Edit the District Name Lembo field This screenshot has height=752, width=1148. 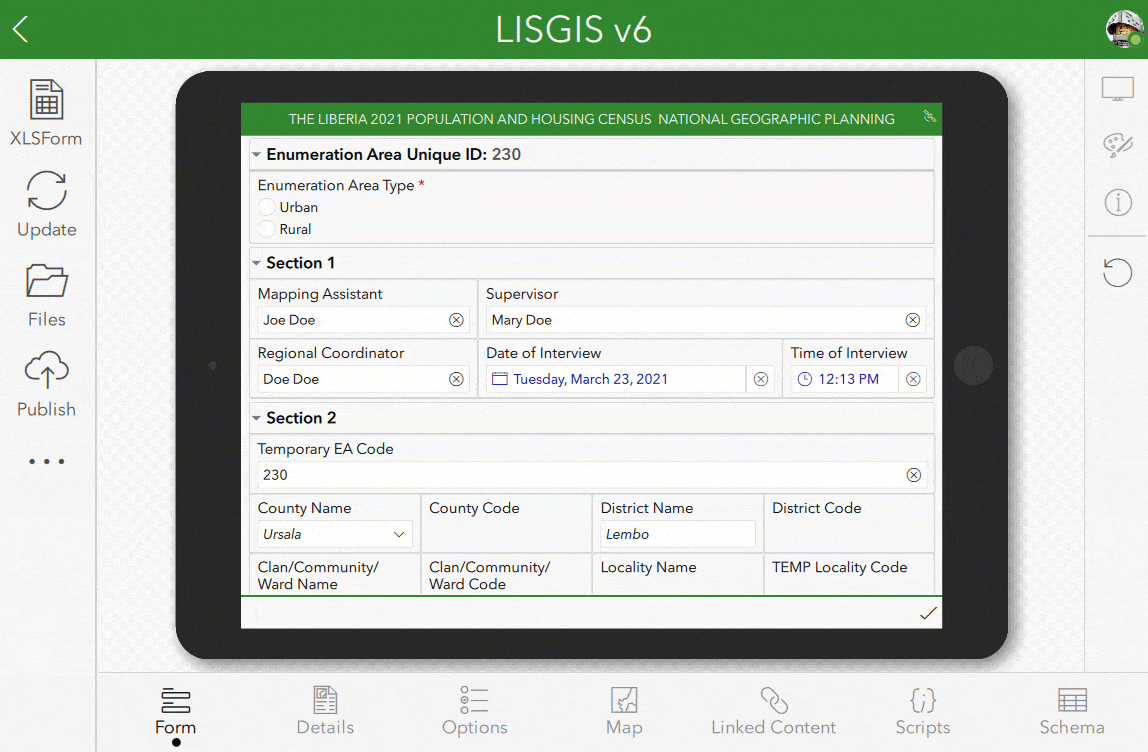point(677,535)
